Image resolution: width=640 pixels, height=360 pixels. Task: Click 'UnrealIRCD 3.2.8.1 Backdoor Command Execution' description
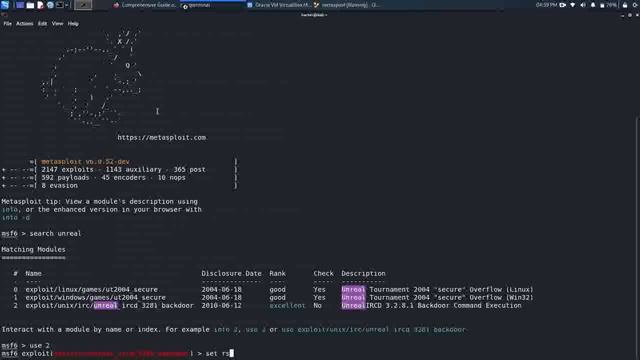click(x=431, y=305)
